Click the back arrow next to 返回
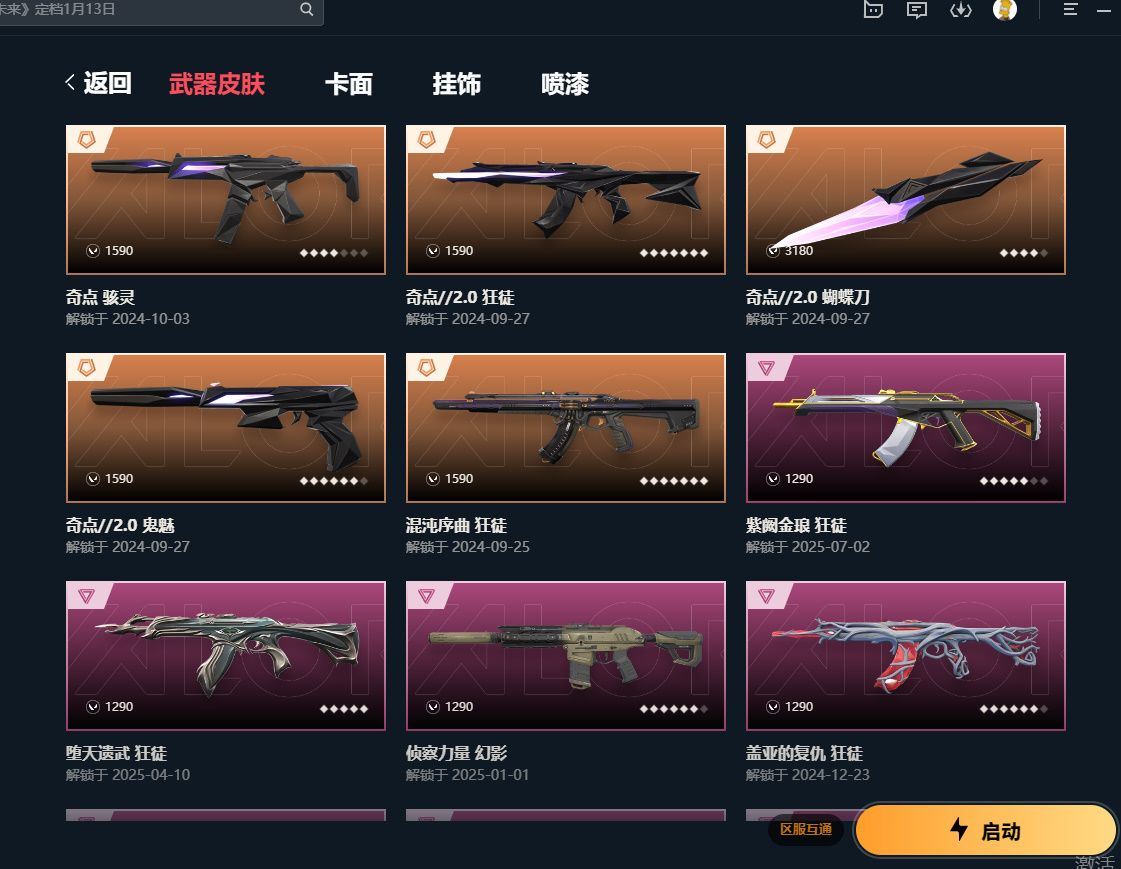1121x869 pixels. [x=70, y=82]
